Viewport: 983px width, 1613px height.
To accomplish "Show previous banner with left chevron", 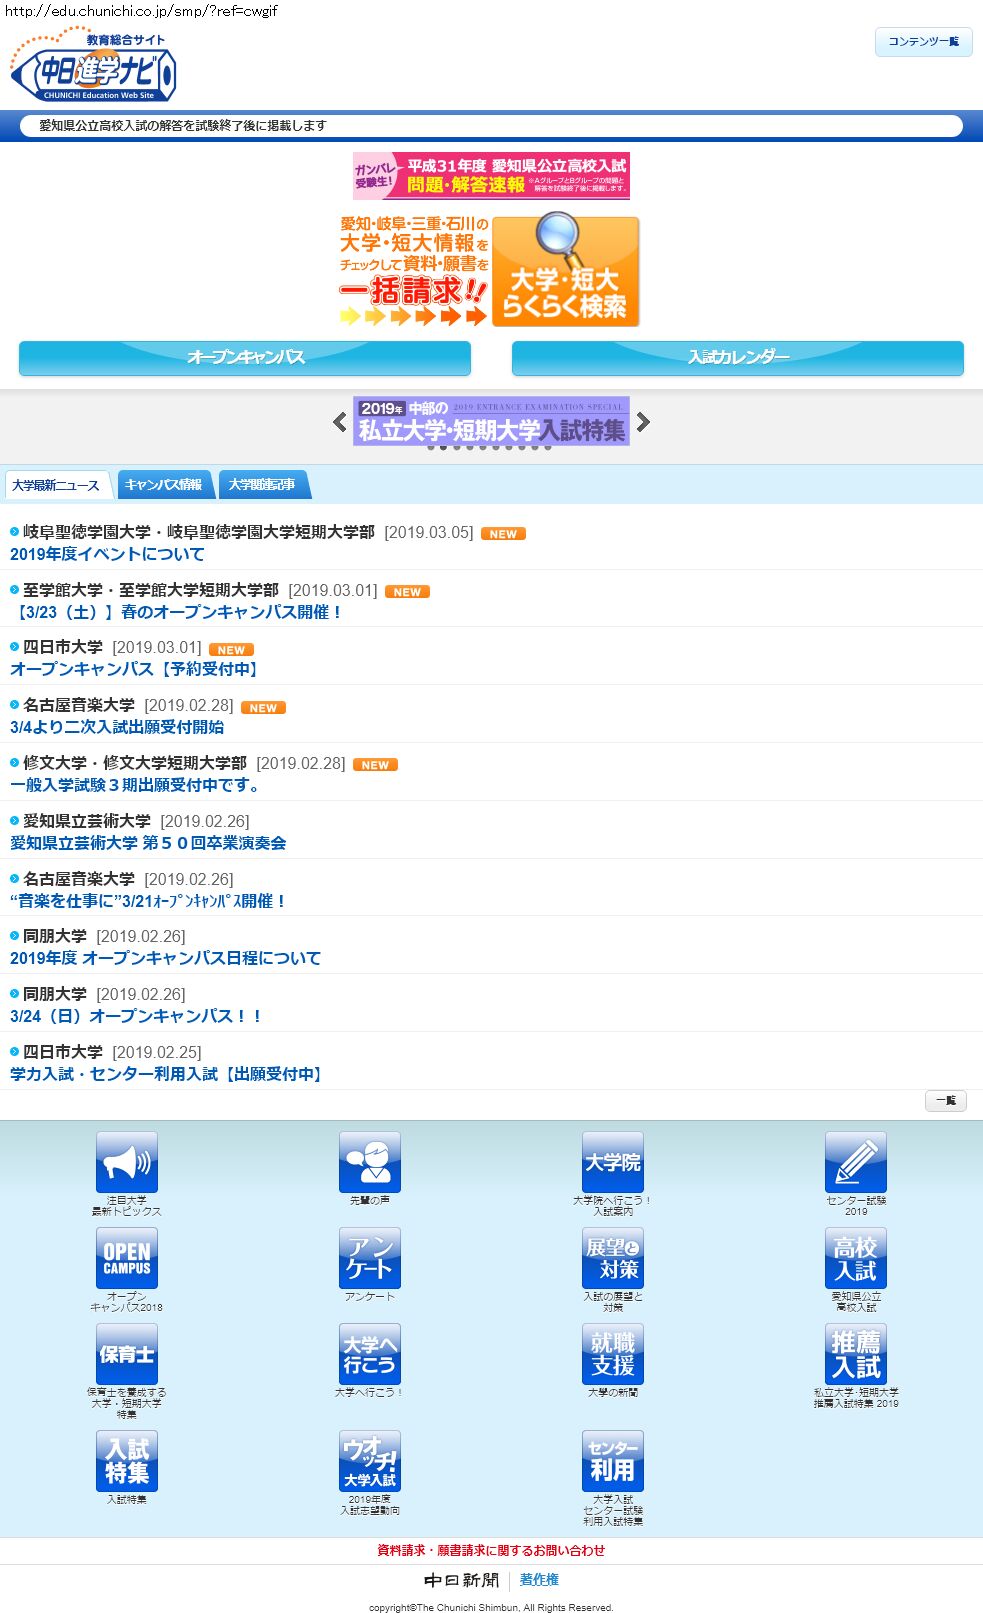I will click(x=340, y=422).
